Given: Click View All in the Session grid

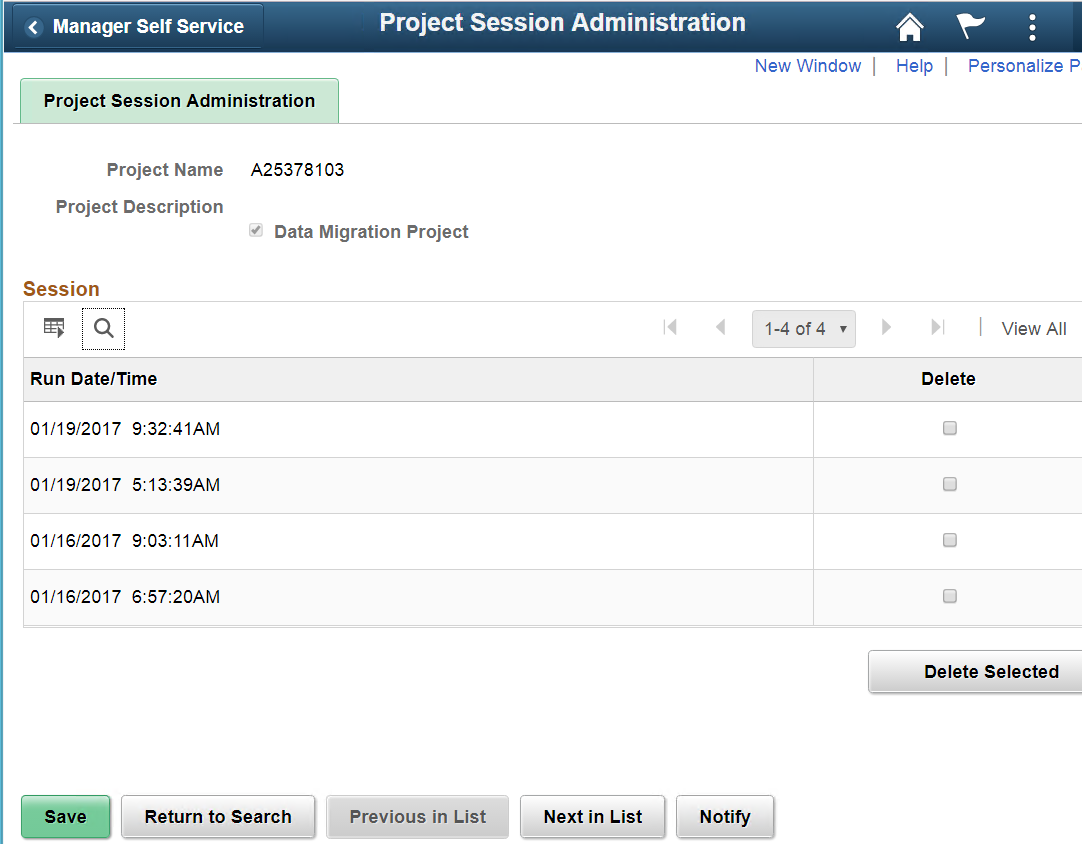Looking at the screenshot, I should 1034,329.
